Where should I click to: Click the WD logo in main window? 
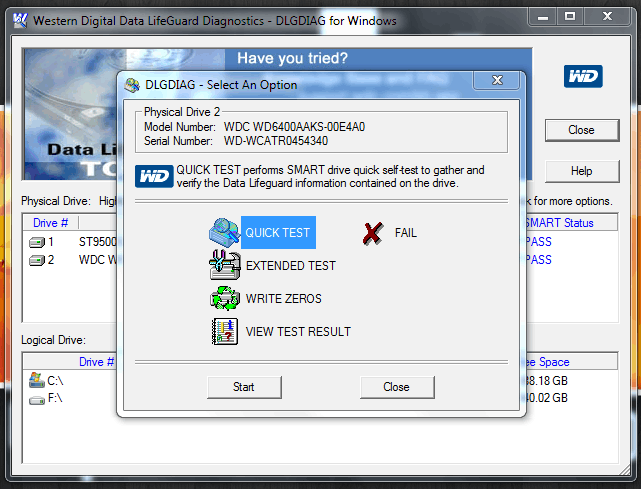point(583,76)
